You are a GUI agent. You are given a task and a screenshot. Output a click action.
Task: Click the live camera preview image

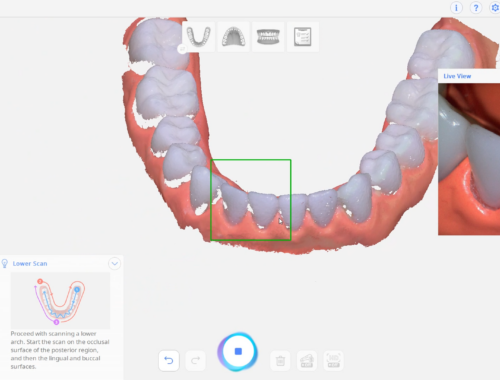click(469, 159)
